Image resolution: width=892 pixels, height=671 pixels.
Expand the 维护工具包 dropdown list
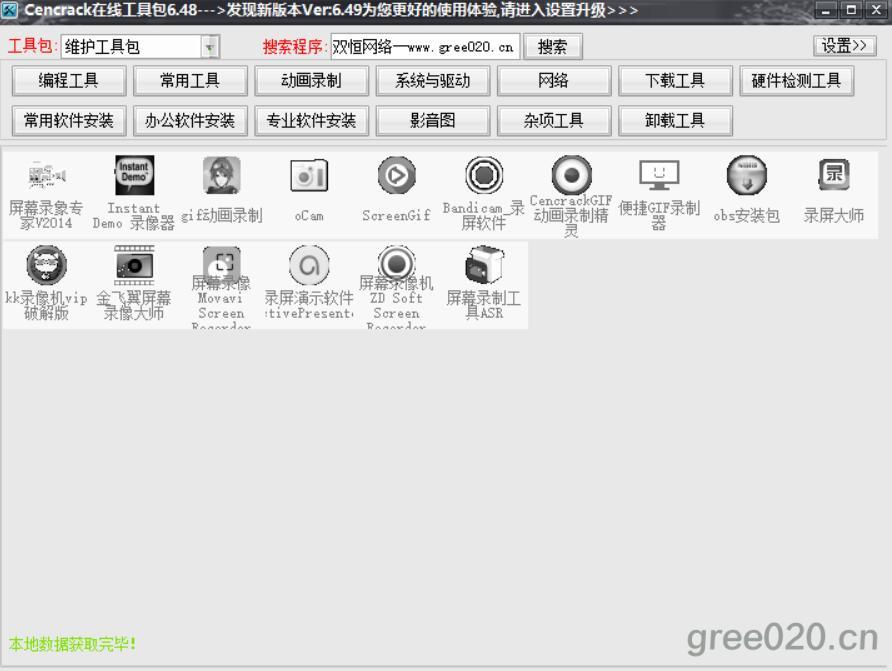(210, 47)
